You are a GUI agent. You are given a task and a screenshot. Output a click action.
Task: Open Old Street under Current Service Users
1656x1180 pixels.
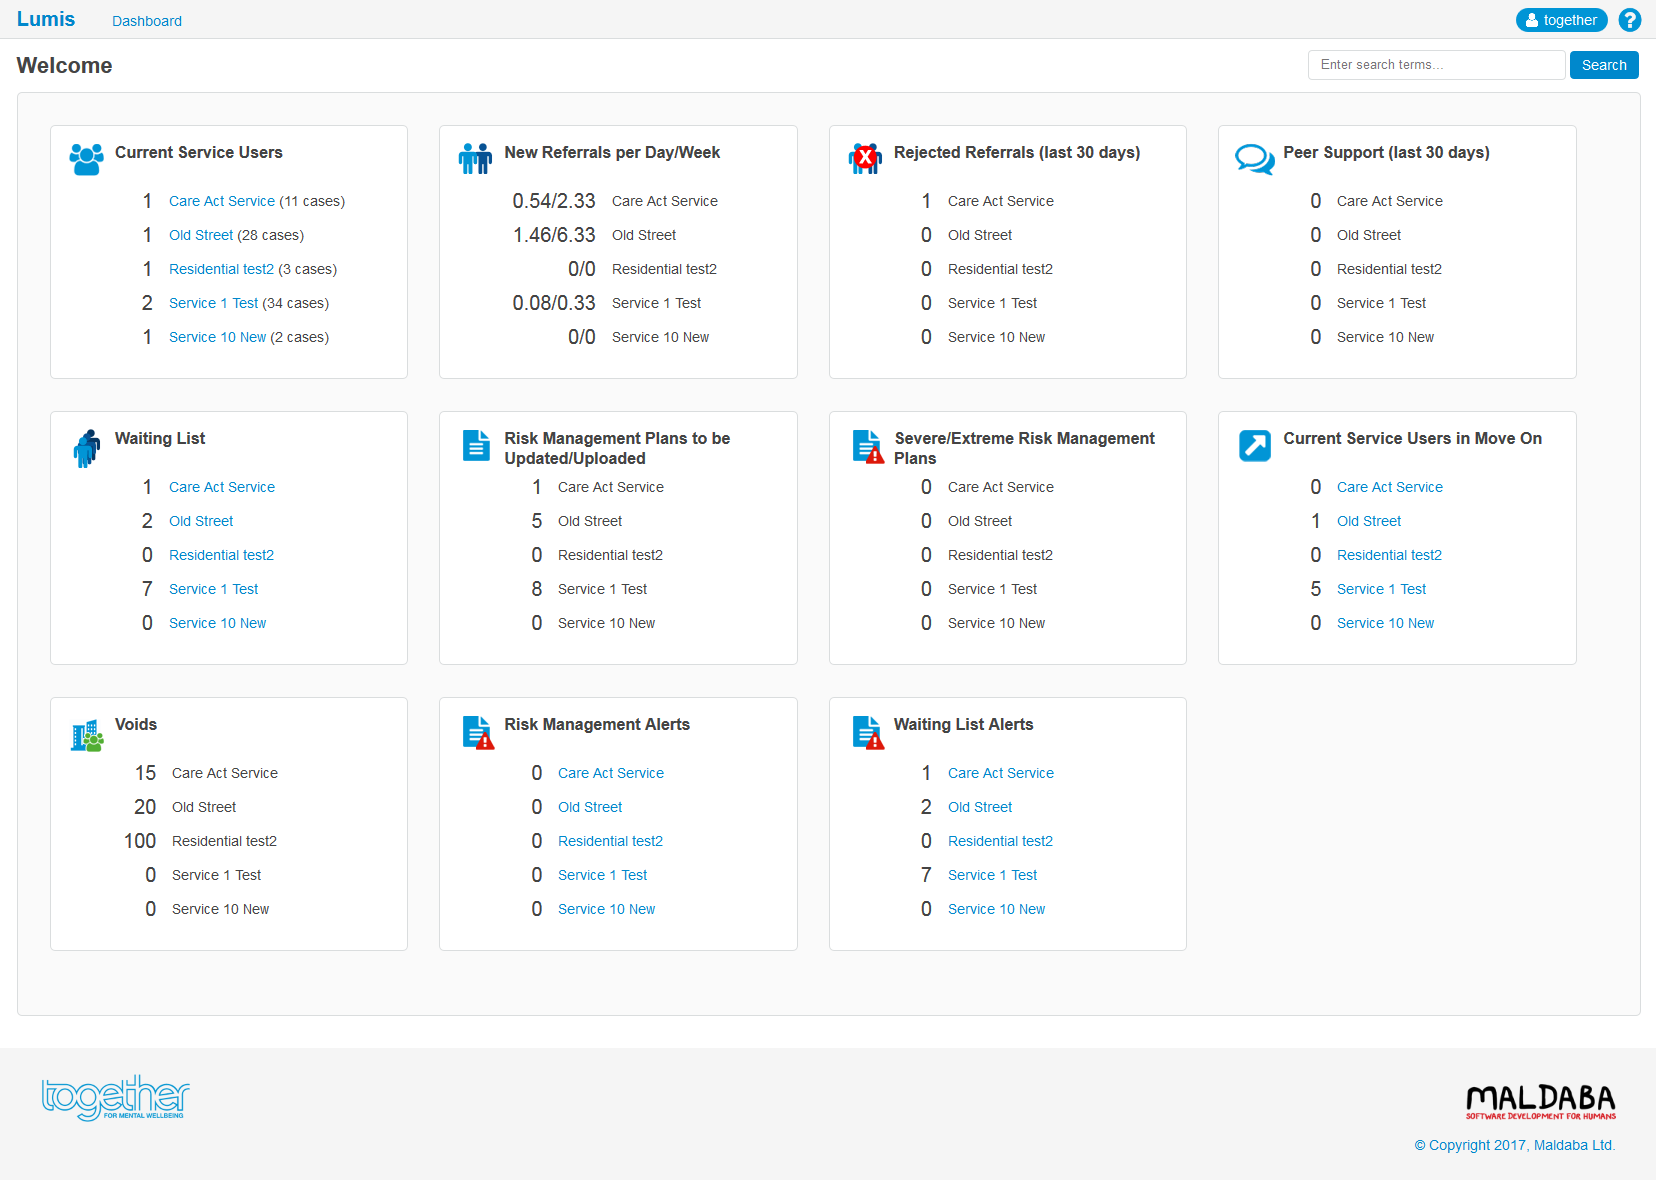coord(201,235)
